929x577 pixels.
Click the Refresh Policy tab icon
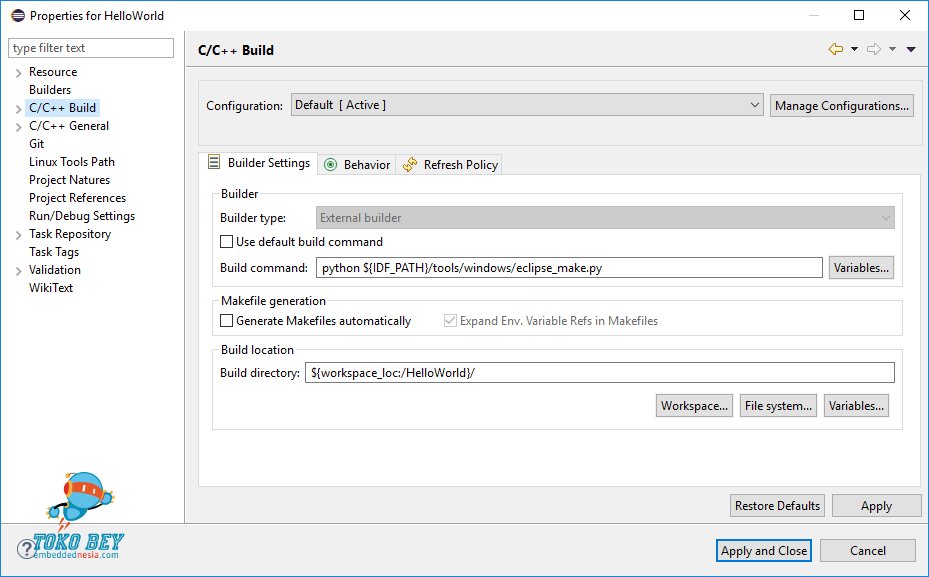[x=410, y=165]
